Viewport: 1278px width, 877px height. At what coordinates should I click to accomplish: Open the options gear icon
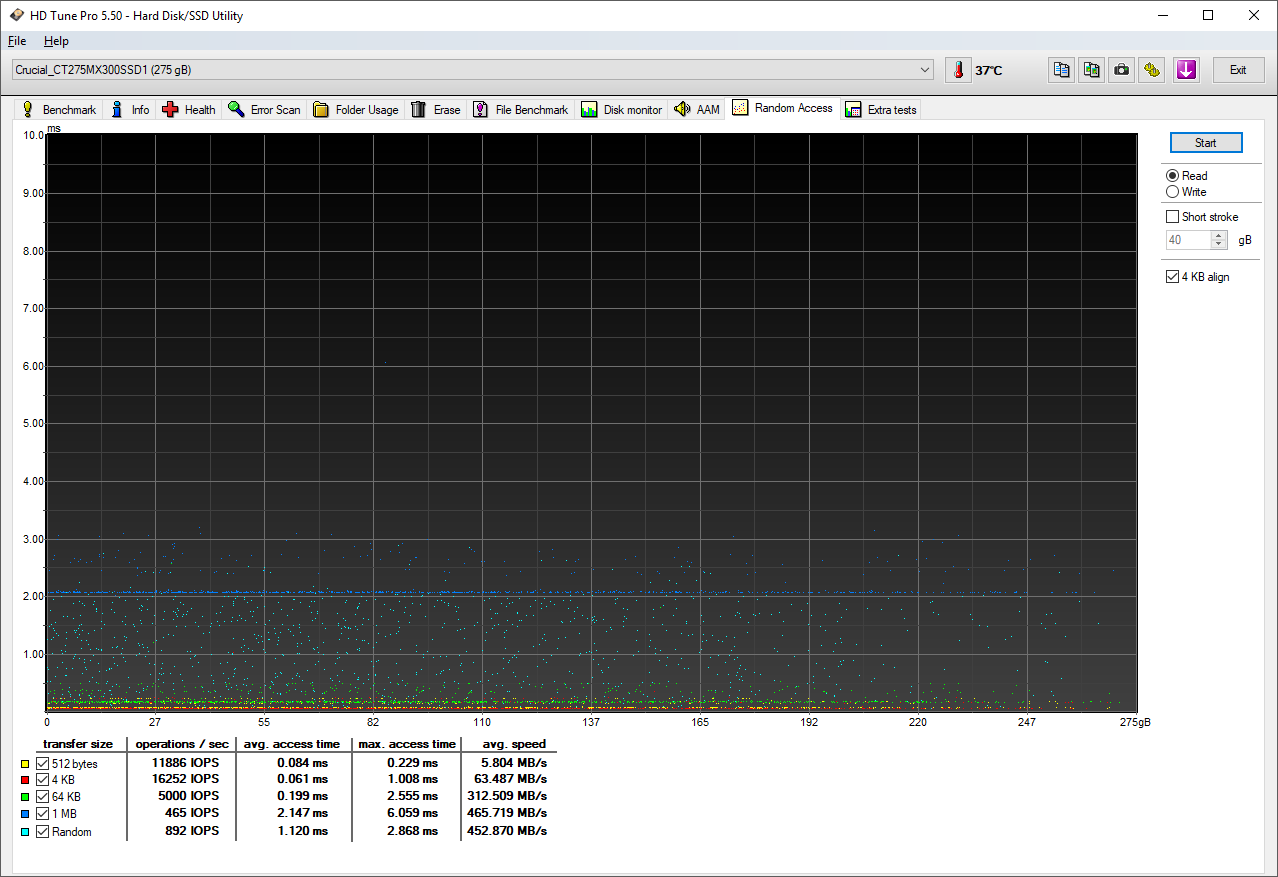[1152, 70]
